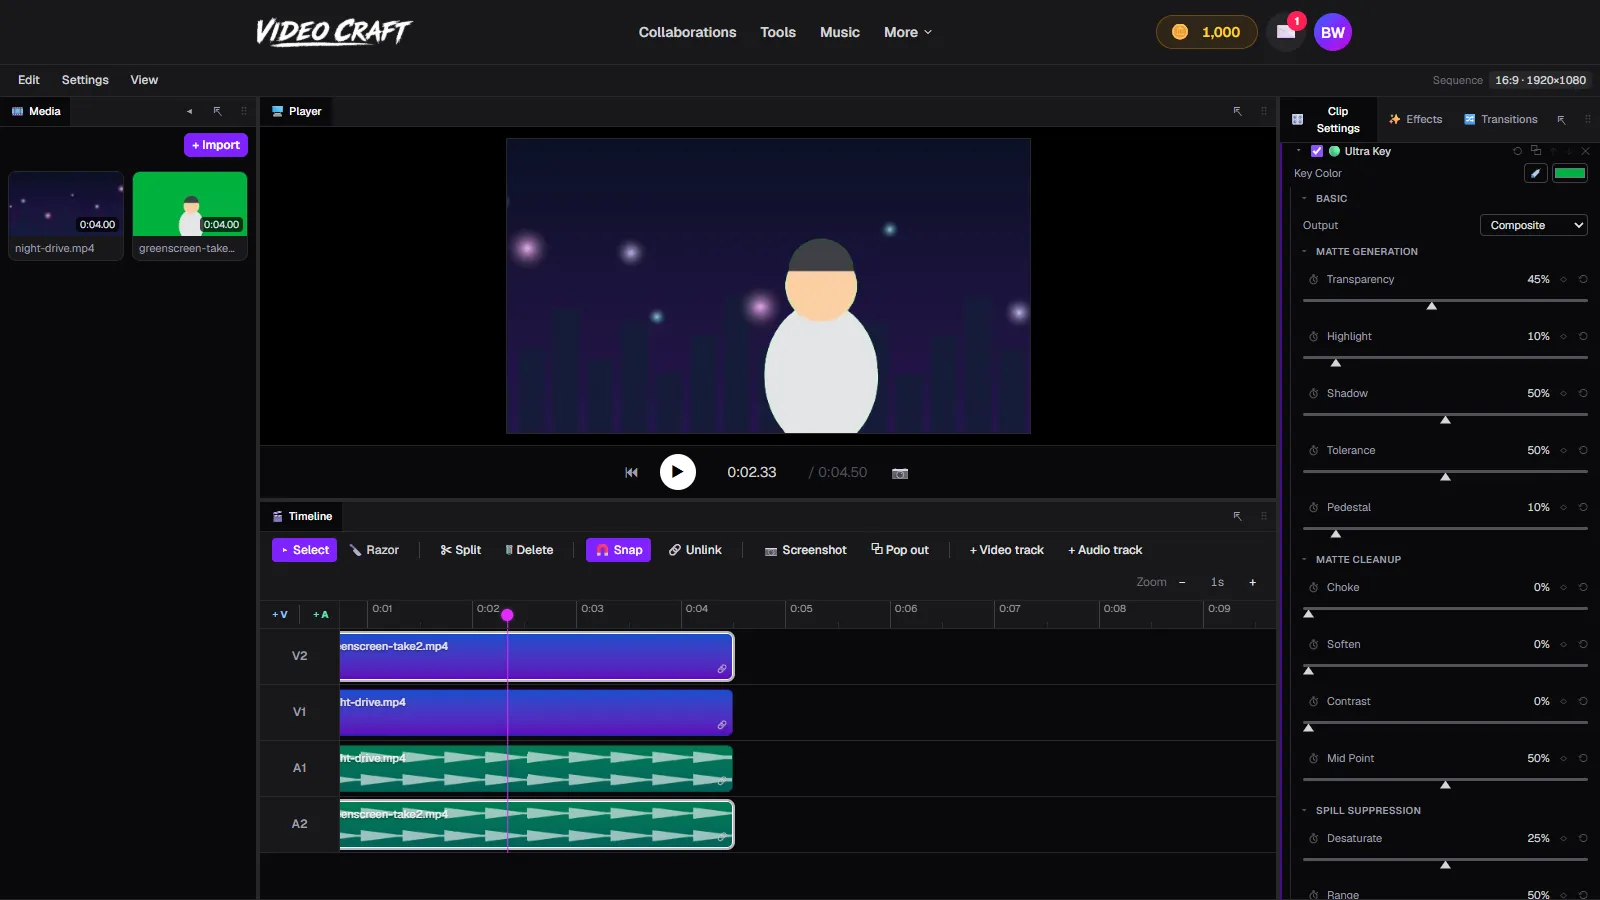Screen dimensions: 1600x900
Task: Select the Razor tool in timeline
Action: pos(374,550)
